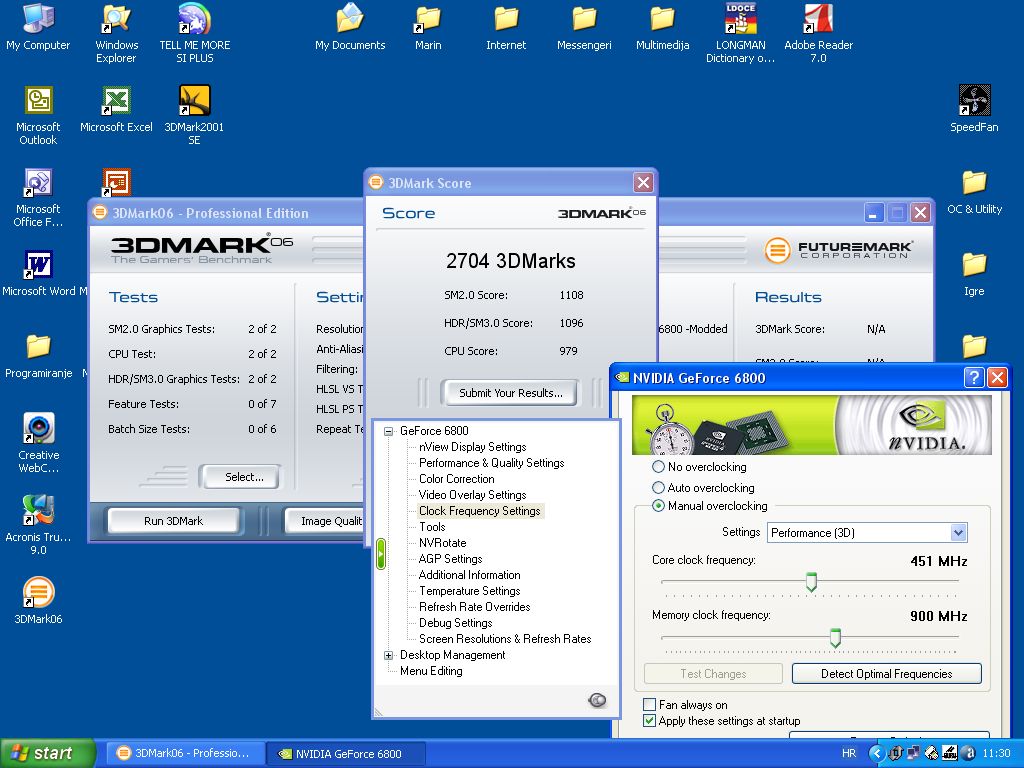Open Performance & Quality Settings item
The height and width of the screenshot is (768, 1024).
(492, 463)
